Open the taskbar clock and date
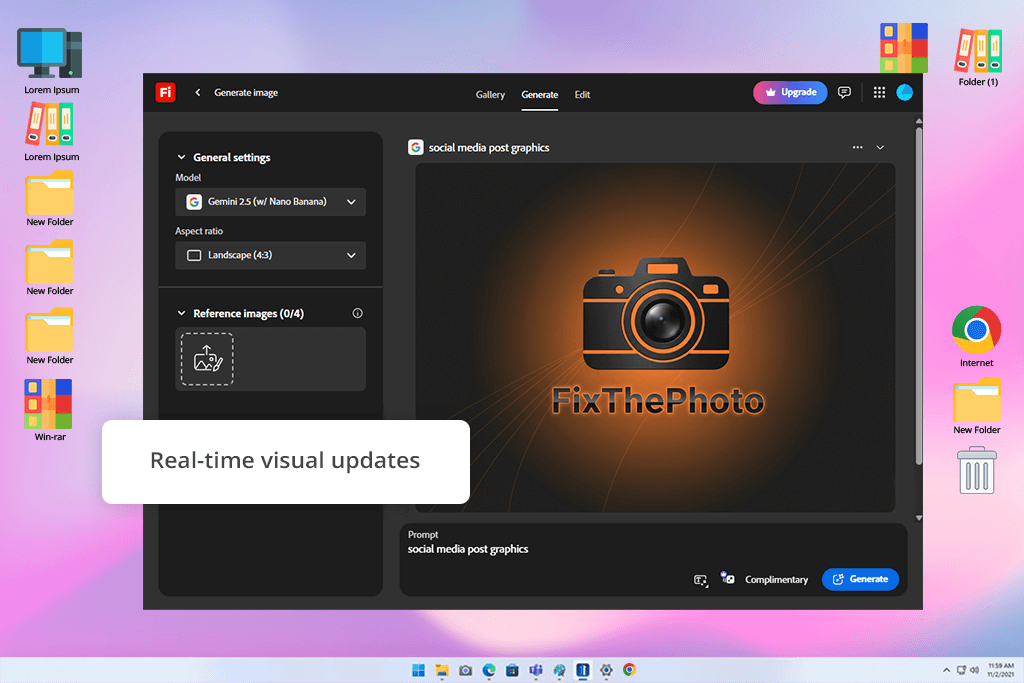The height and width of the screenshot is (683, 1024). 1000,670
